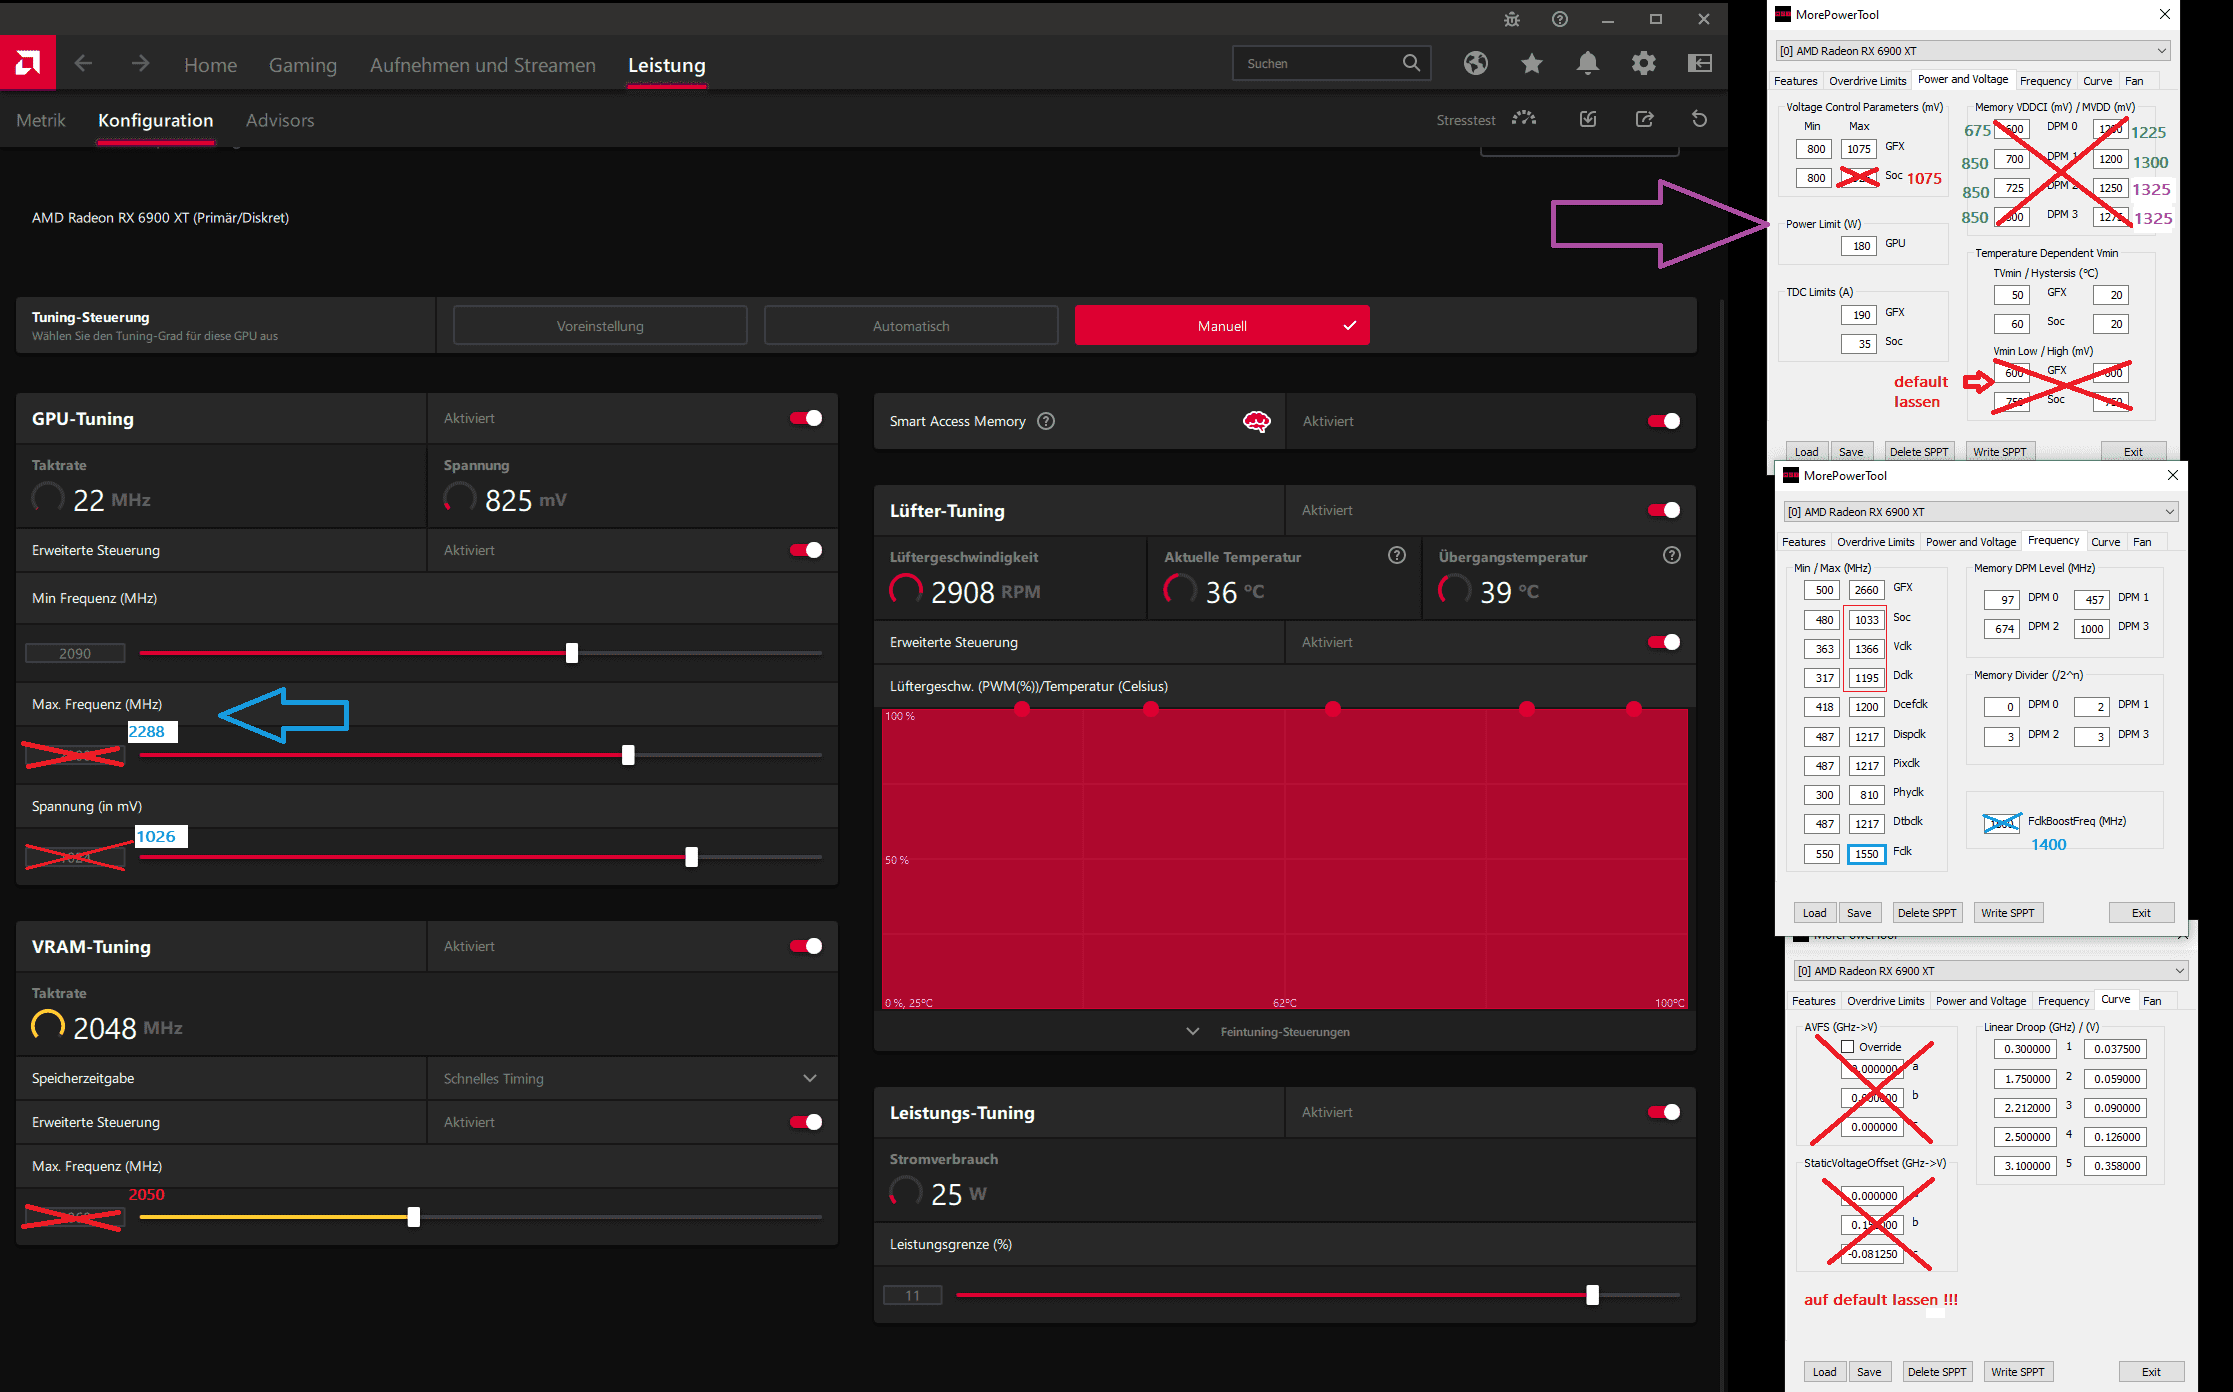Click Fclk max field 1550
This screenshot has height=1392, width=2233.
[1866, 854]
